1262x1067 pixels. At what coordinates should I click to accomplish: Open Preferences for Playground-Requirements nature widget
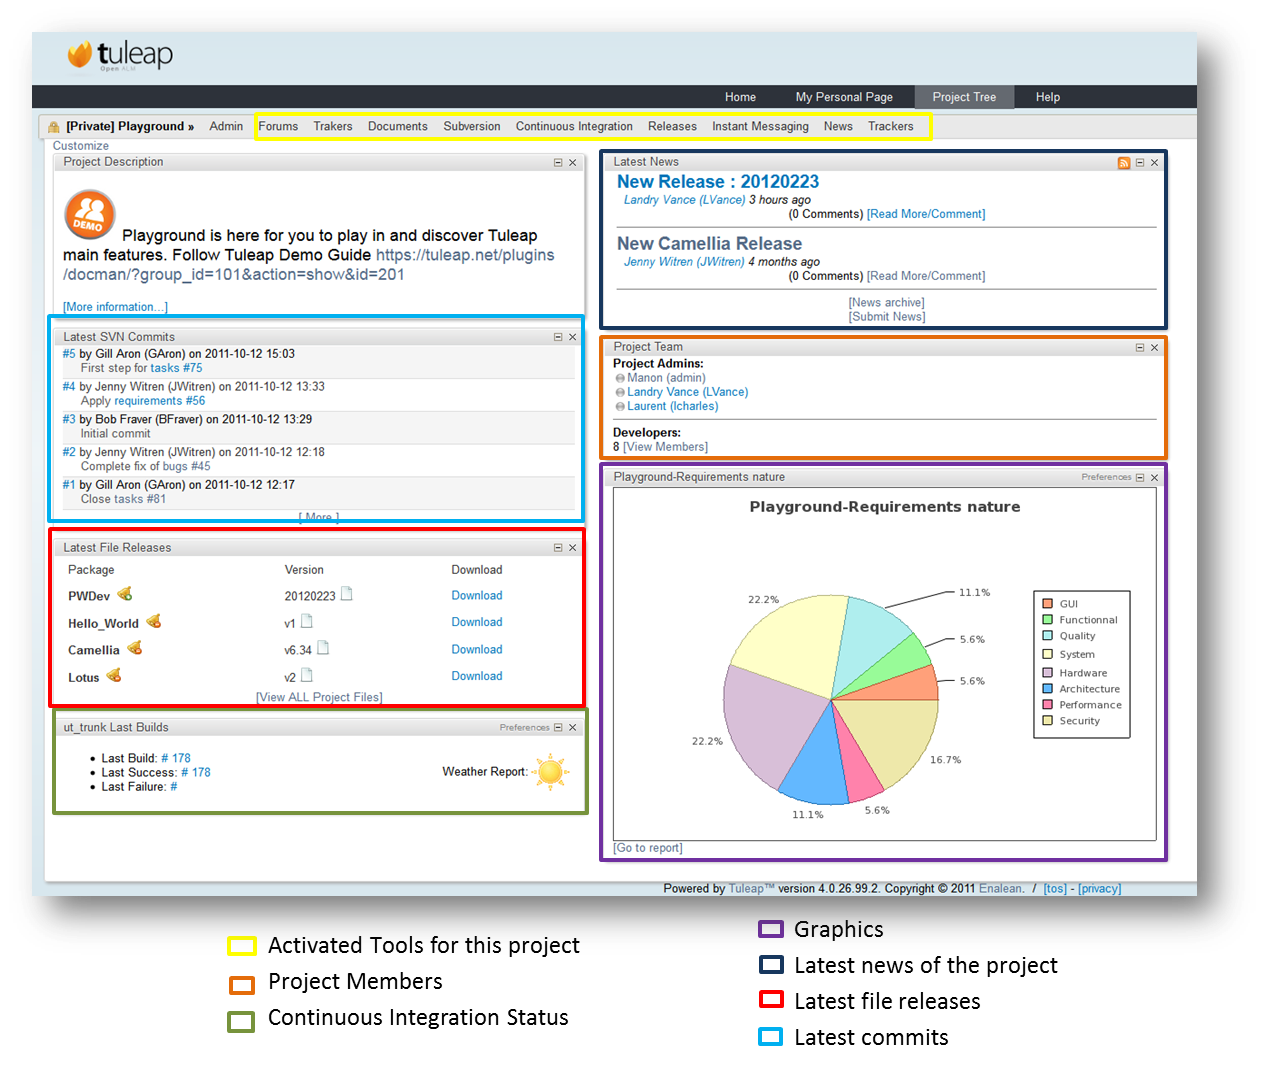click(1106, 477)
